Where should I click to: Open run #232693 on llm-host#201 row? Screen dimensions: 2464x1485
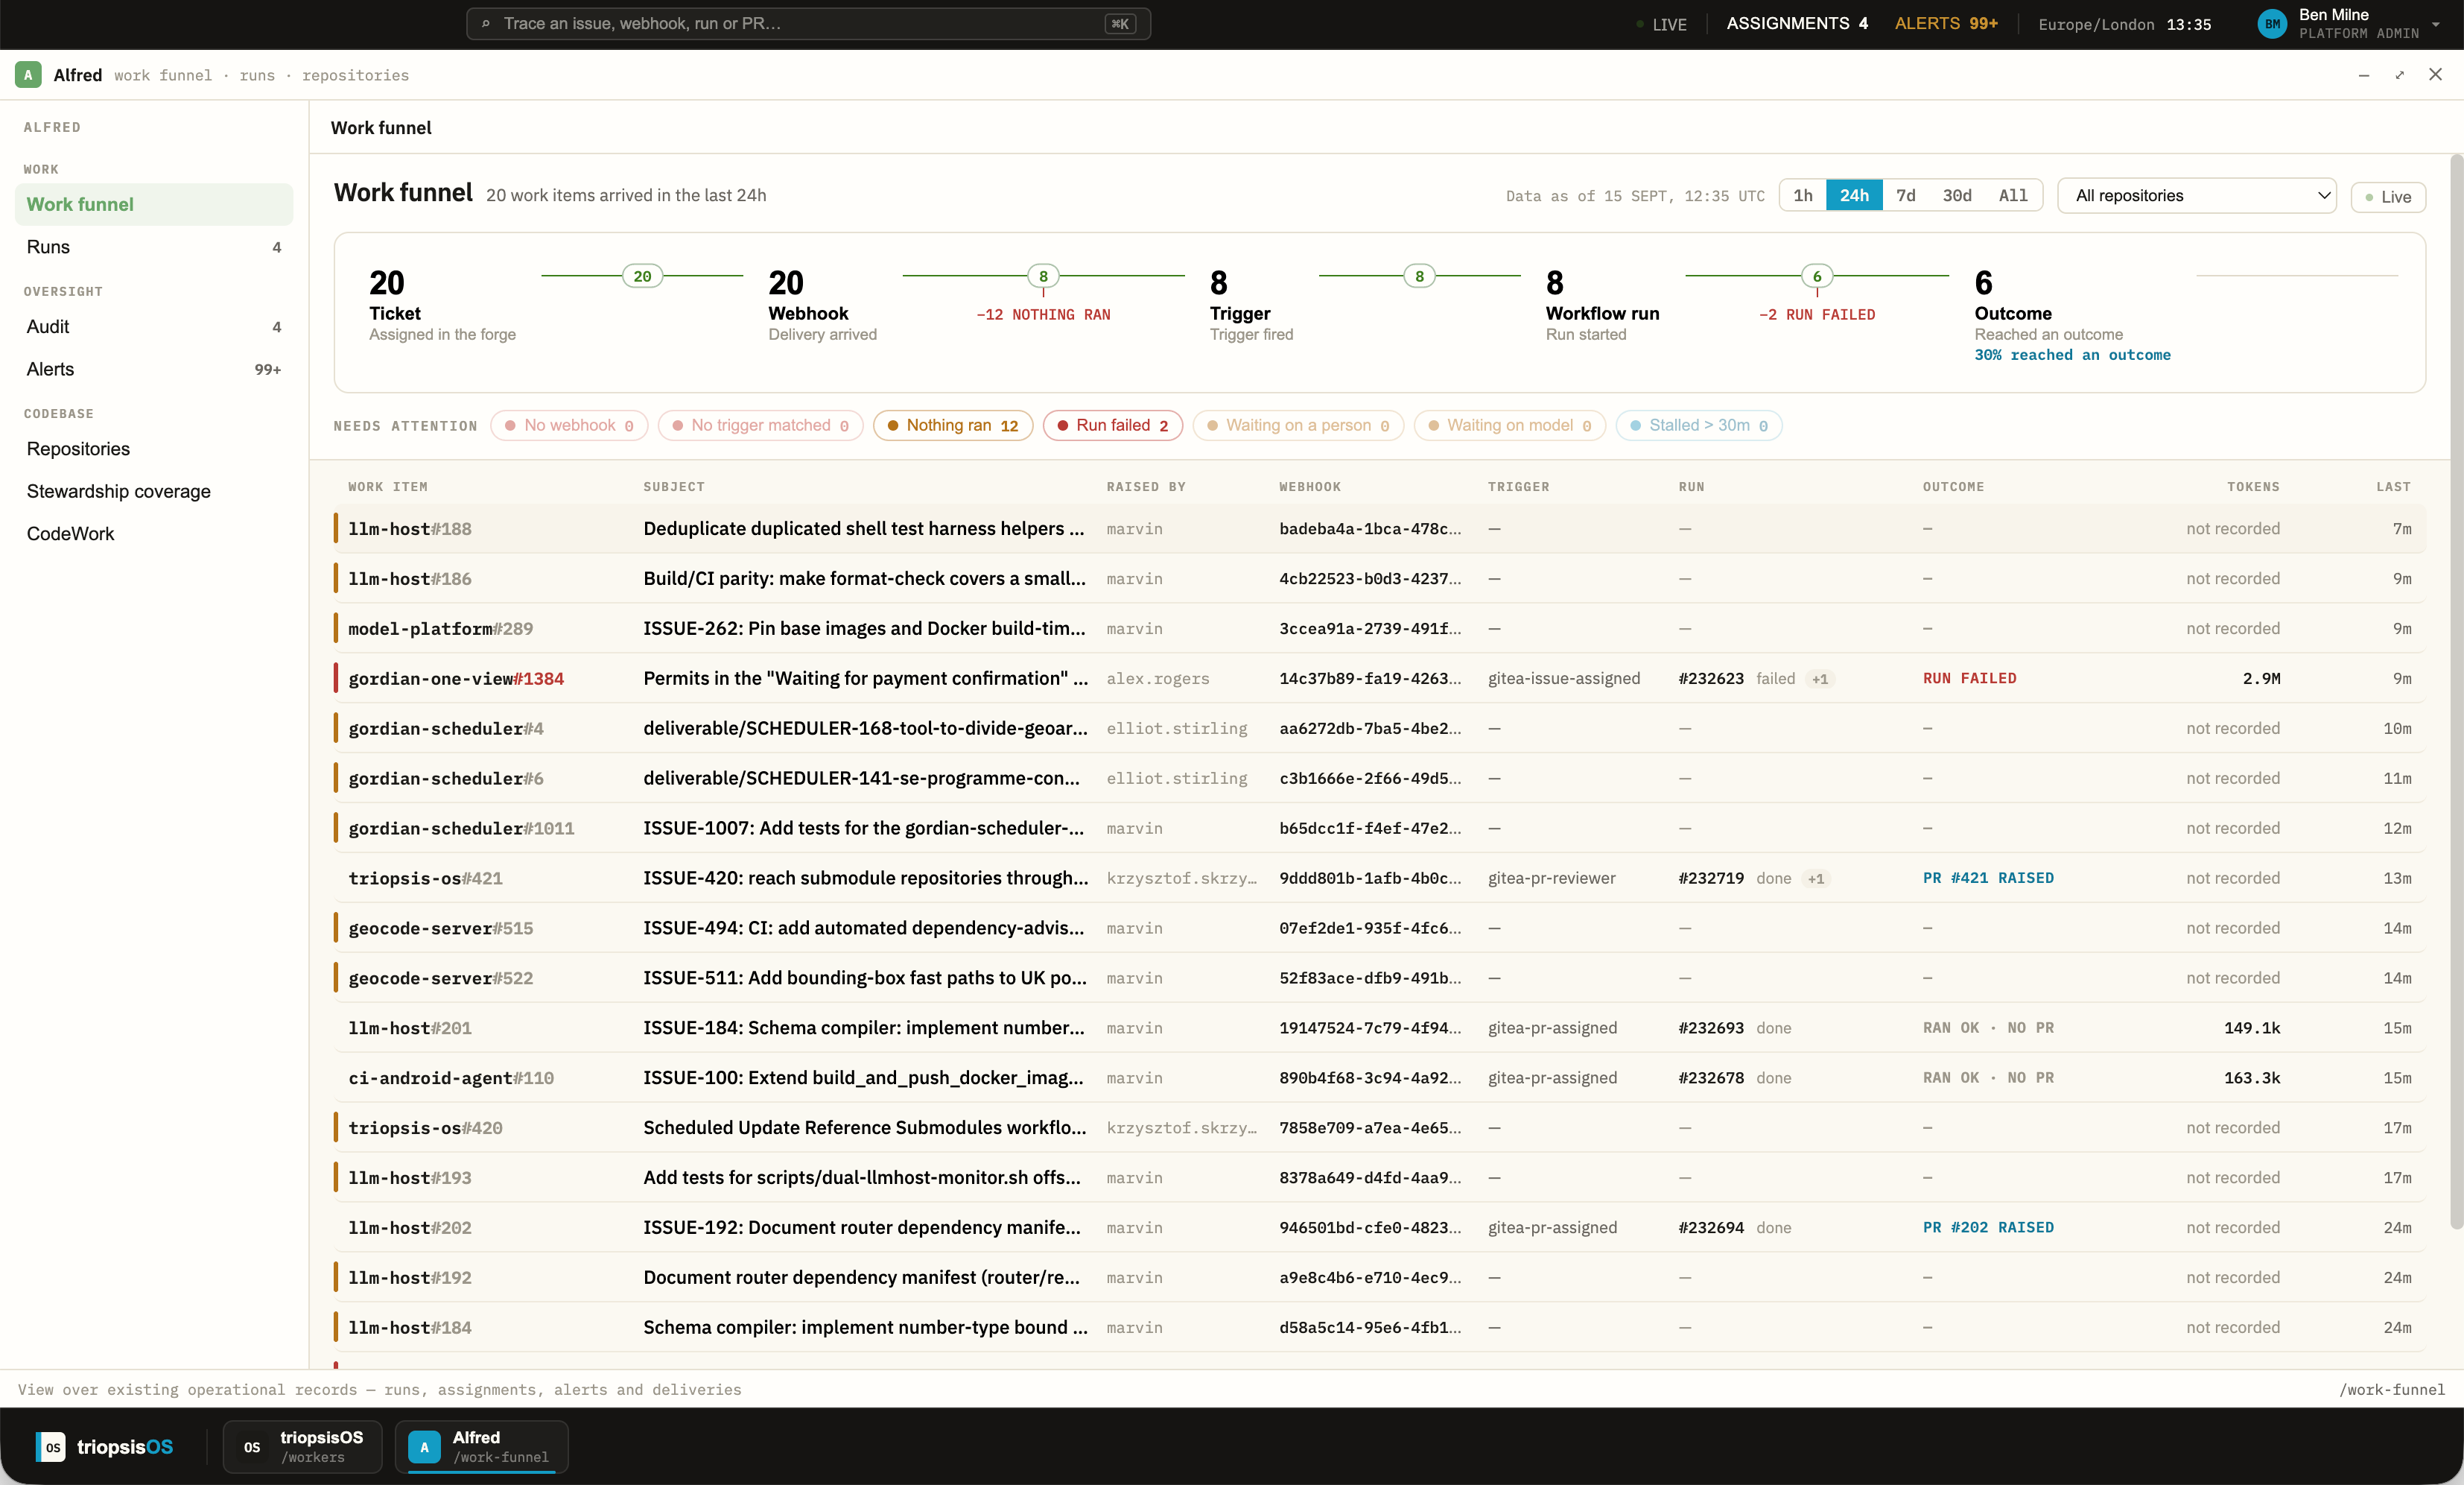tap(1711, 1028)
